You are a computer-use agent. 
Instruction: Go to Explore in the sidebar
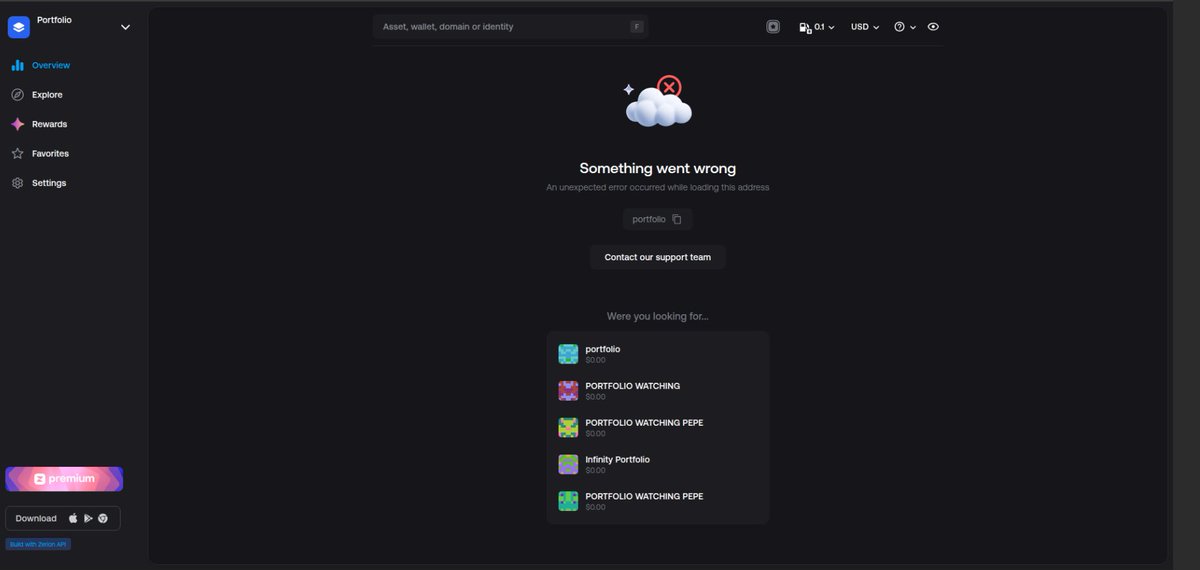coord(37,95)
